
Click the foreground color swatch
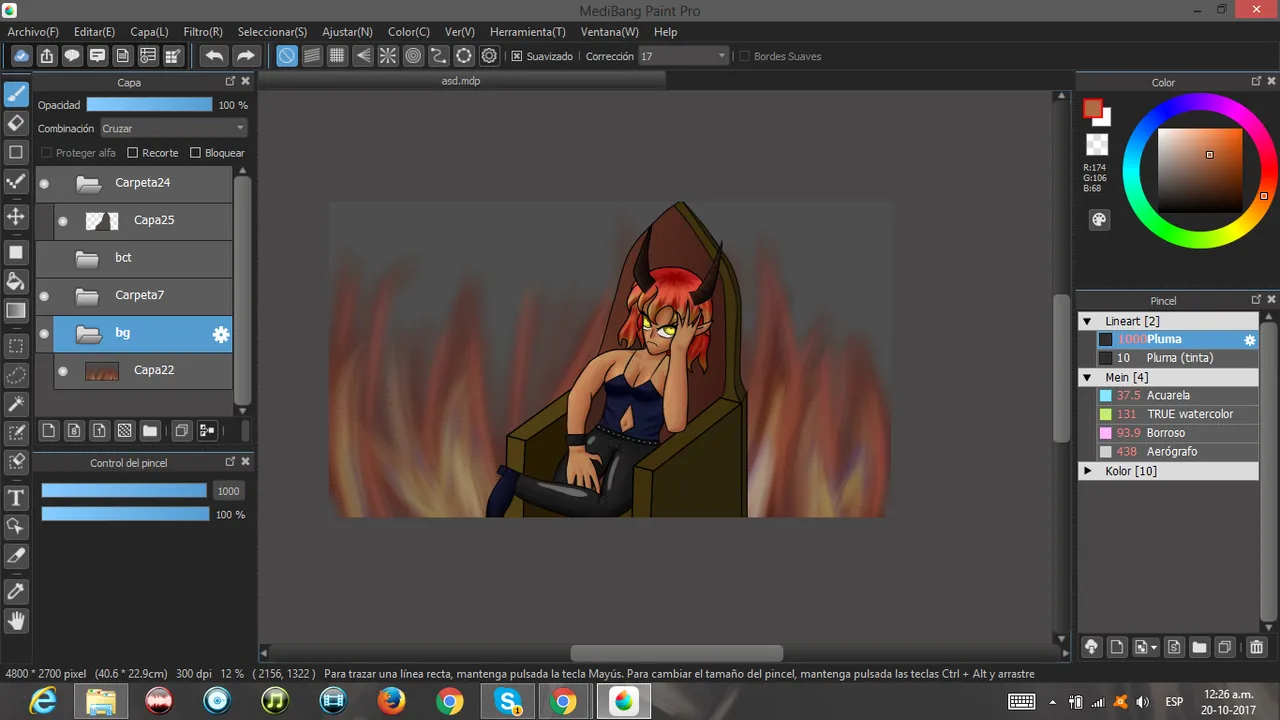tap(1093, 108)
